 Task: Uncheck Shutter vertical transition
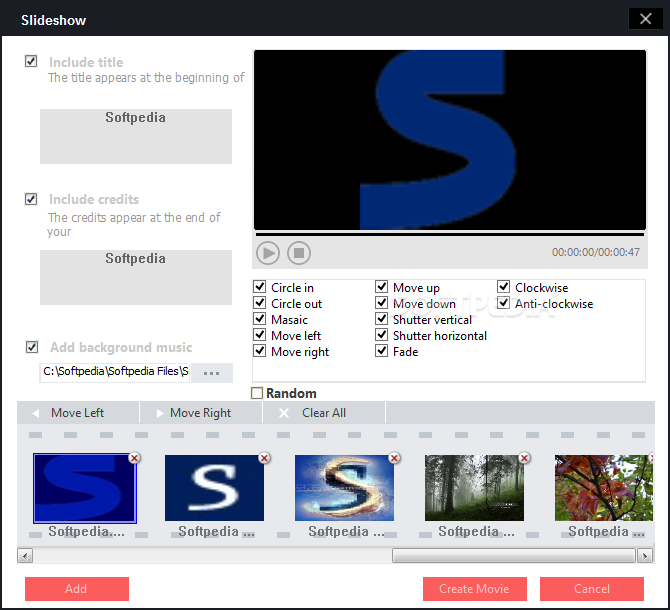click(381, 319)
